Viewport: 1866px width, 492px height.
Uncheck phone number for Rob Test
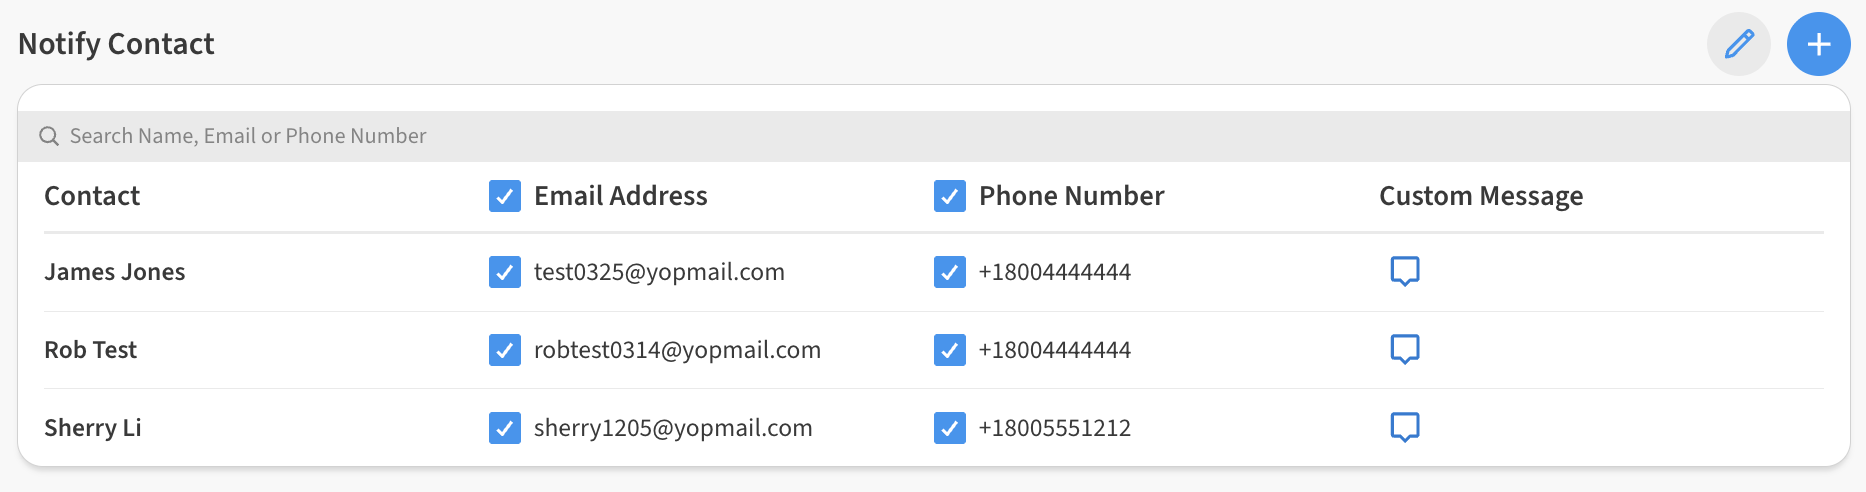pyautogui.click(x=949, y=350)
